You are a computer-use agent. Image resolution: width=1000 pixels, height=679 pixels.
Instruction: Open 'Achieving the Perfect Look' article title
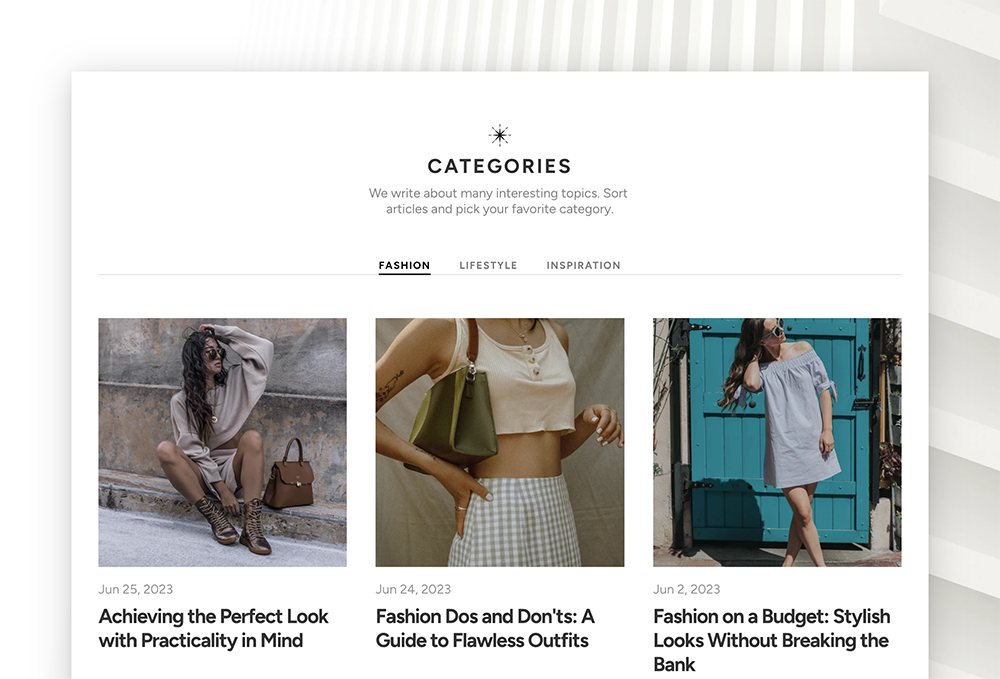(x=213, y=628)
